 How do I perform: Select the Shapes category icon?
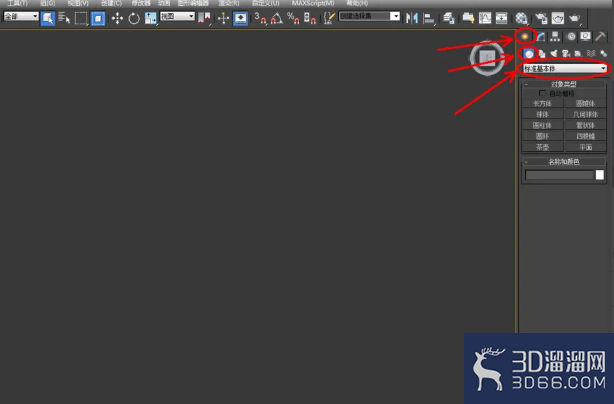point(542,54)
